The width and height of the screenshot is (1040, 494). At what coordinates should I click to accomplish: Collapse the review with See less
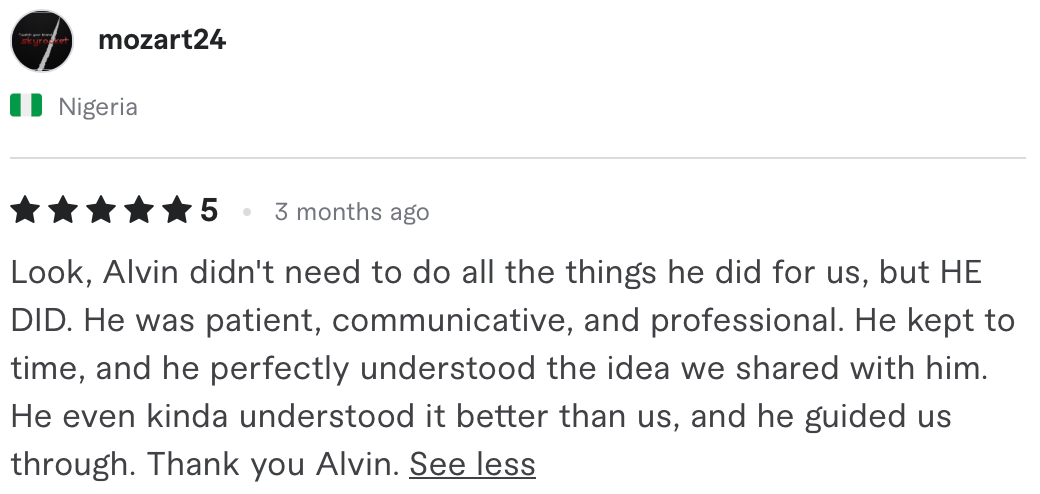pyautogui.click(x=472, y=464)
